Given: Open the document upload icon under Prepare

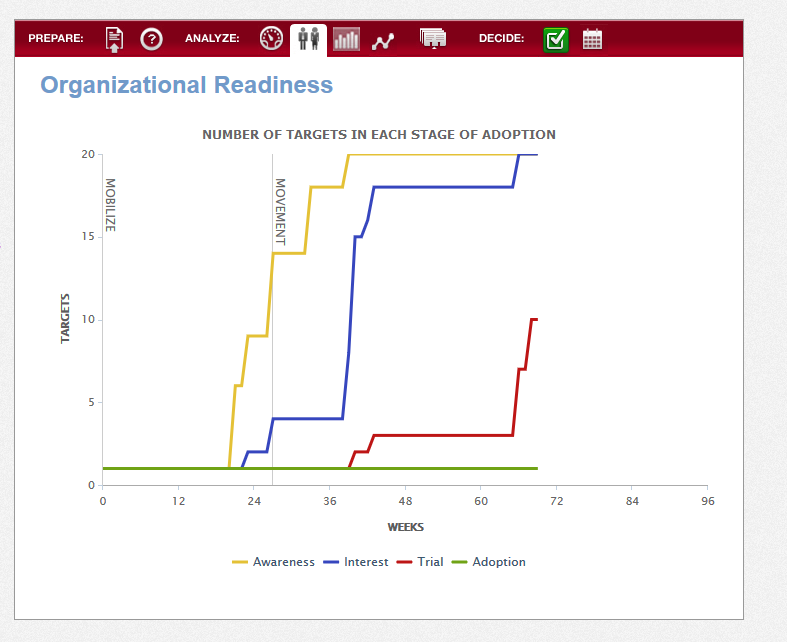Looking at the screenshot, I should click(x=114, y=39).
